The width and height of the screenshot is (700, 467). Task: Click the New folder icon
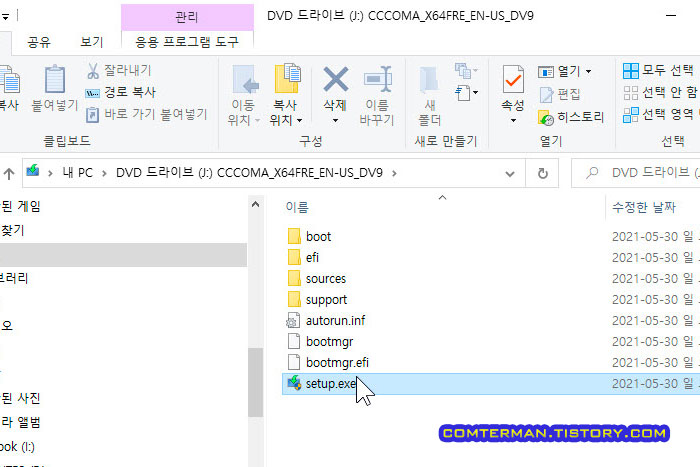click(429, 79)
